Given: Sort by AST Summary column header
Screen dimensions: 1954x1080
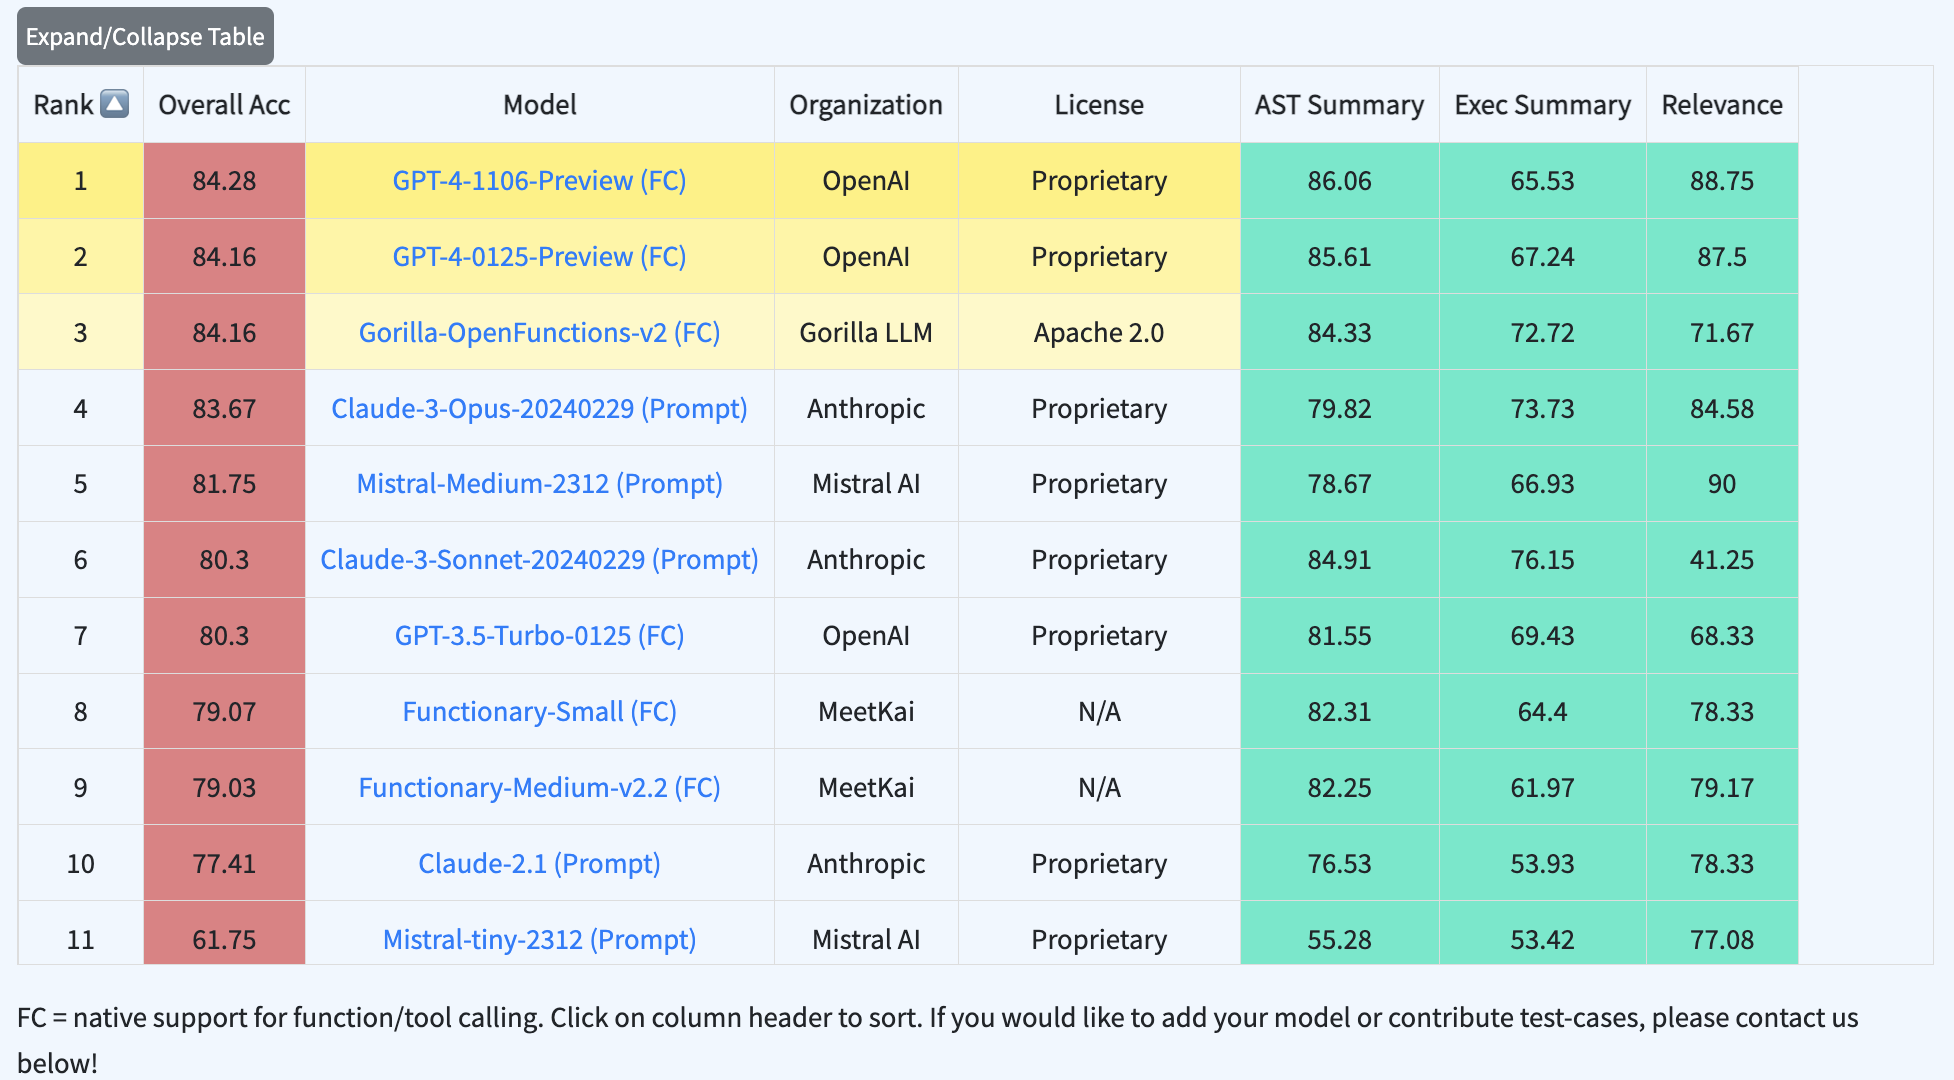Looking at the screenshot, I should tap(1340, 105).
